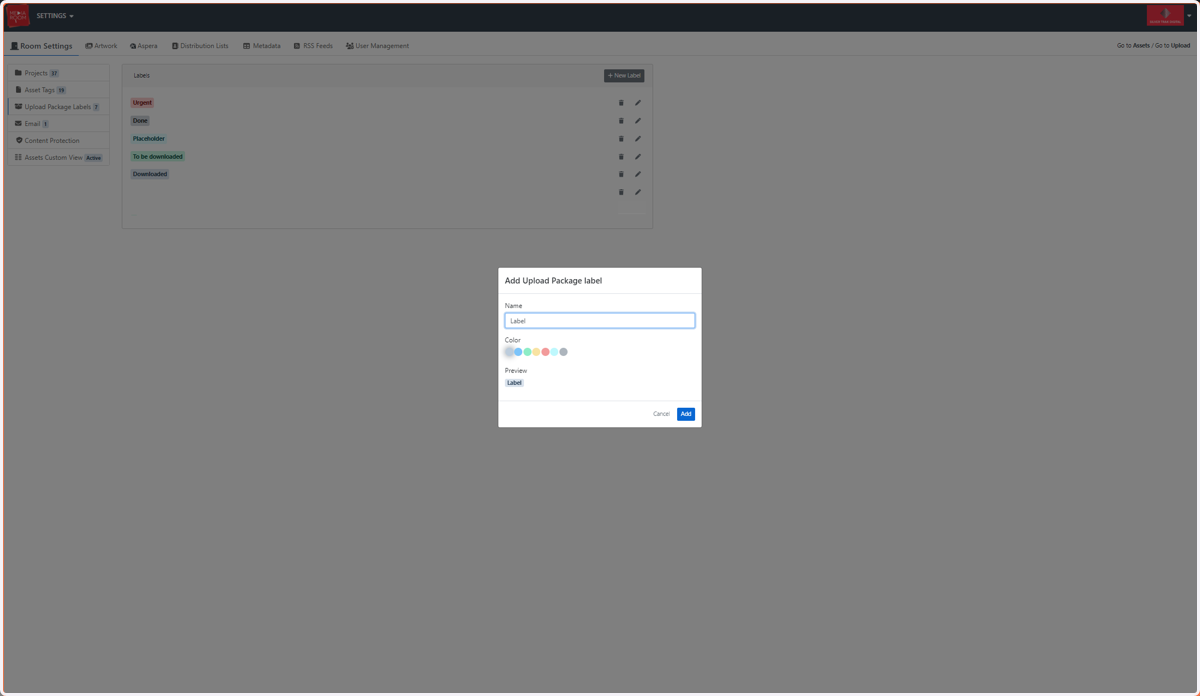Edit the Placeholder label with pencil icon
The height and width of the screenshot is (696, 1200).
(638, 139)
